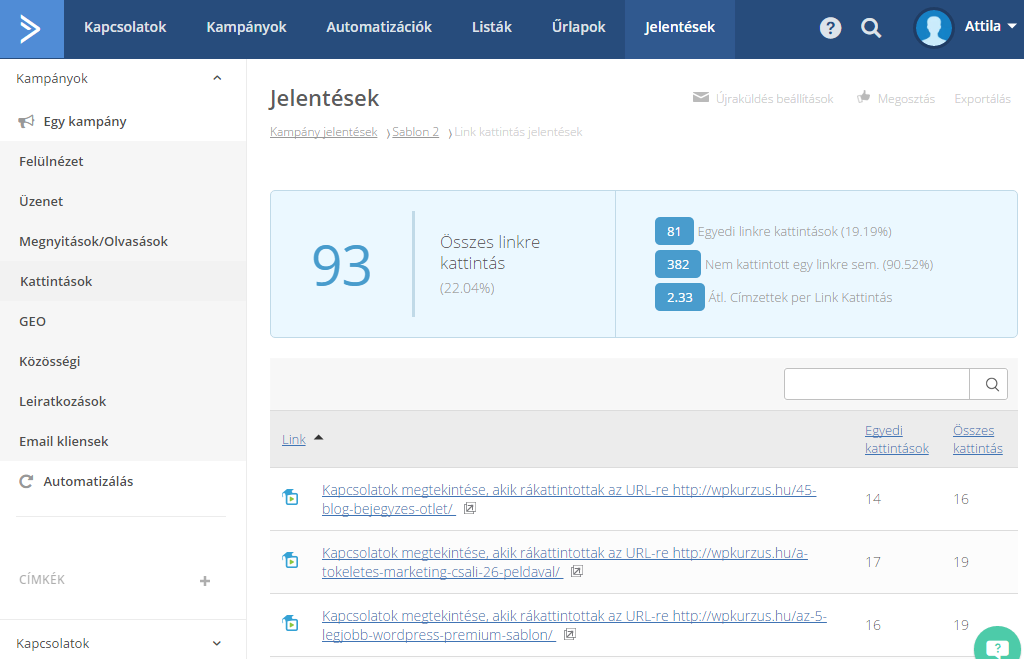Open the green chat support widget
1024x659 pixels.
coord(996,646)
